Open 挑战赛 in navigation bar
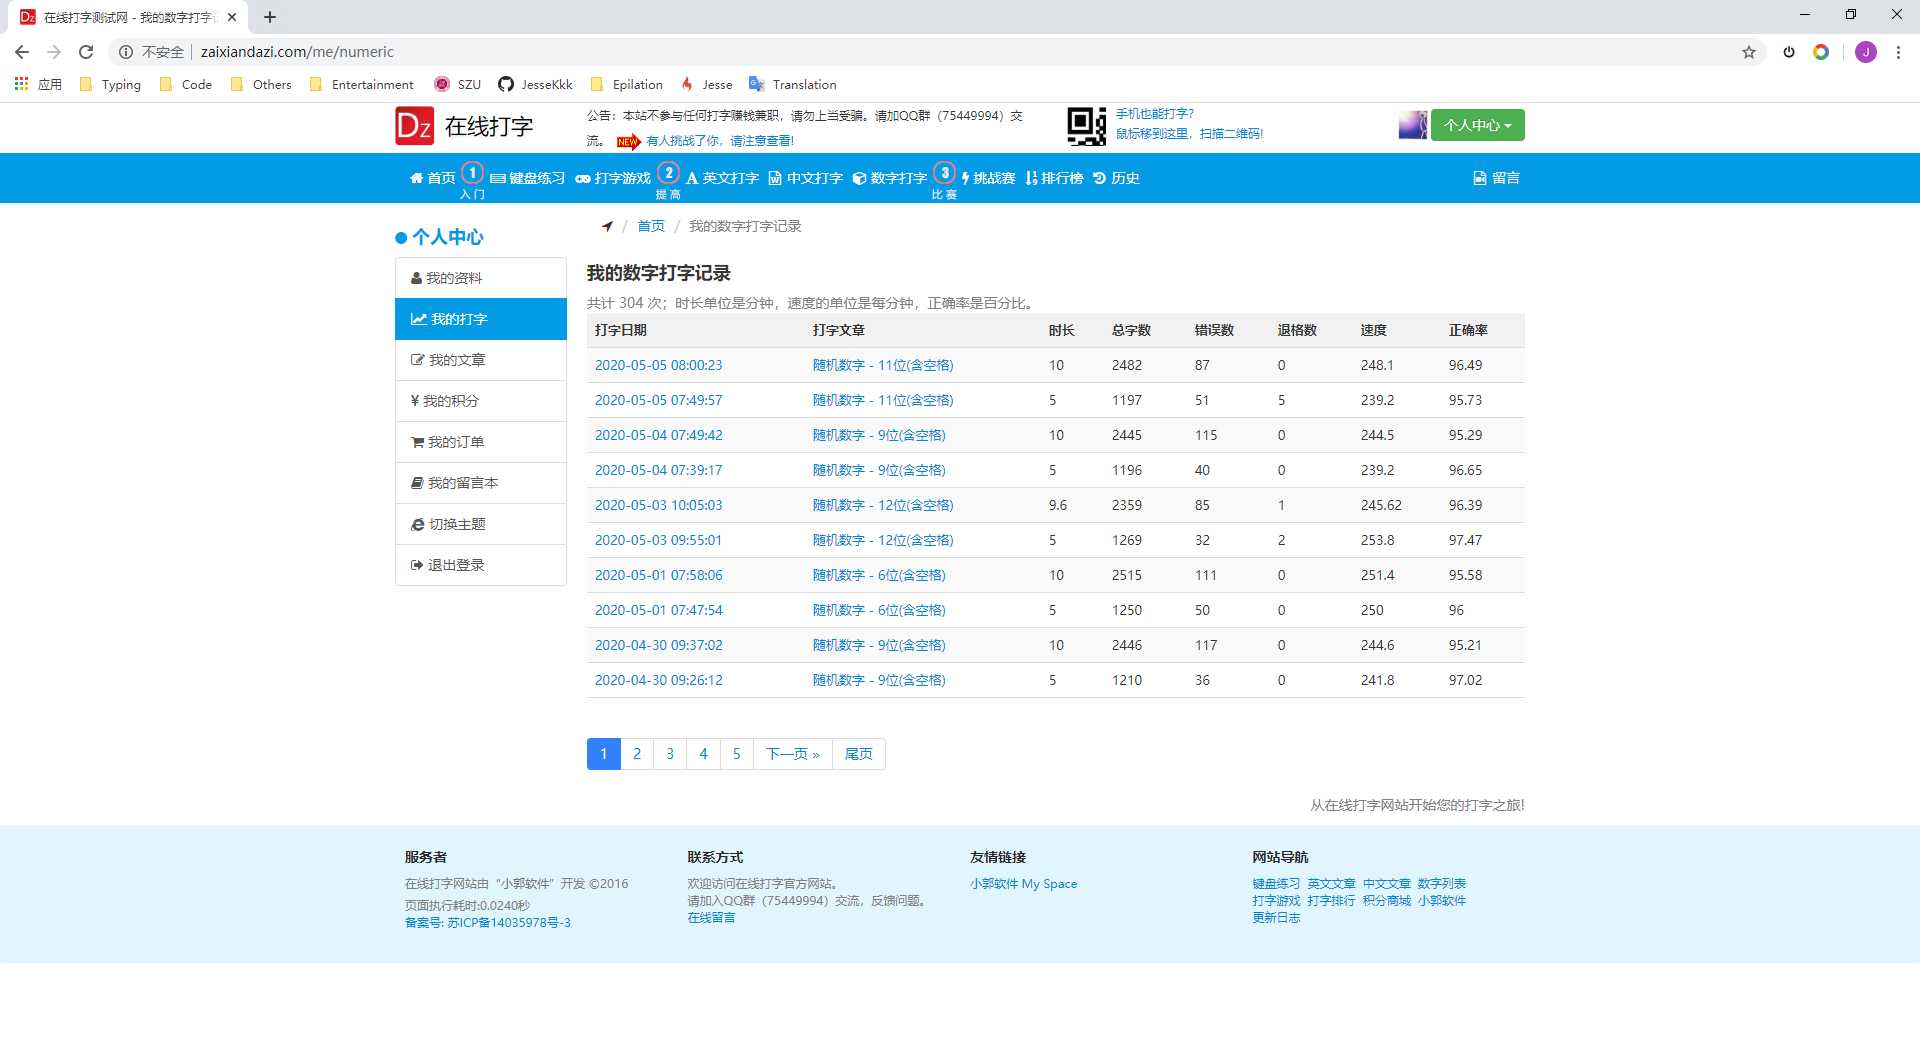The height and width of the screenshot is (1040, 1920). 988,178
